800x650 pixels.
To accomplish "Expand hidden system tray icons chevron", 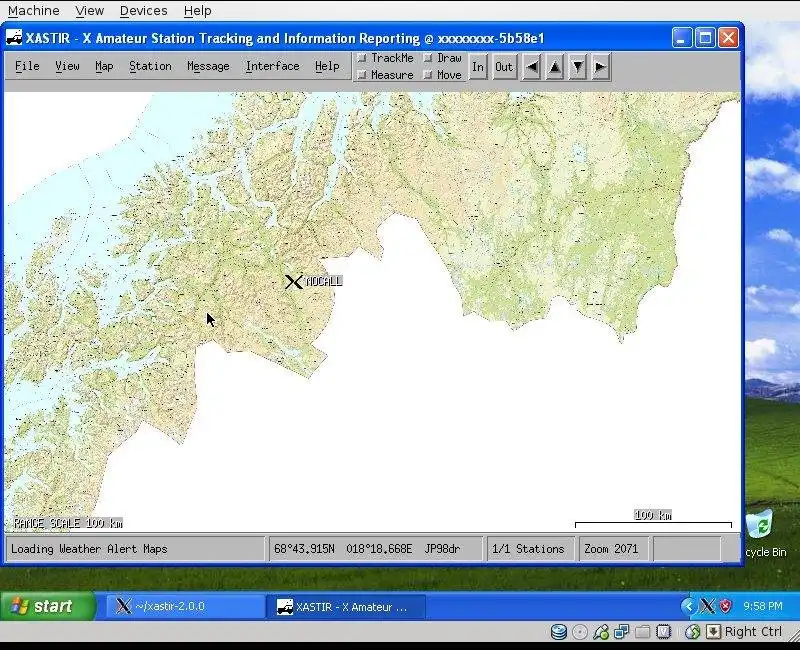I will click(x=688, y=606).
